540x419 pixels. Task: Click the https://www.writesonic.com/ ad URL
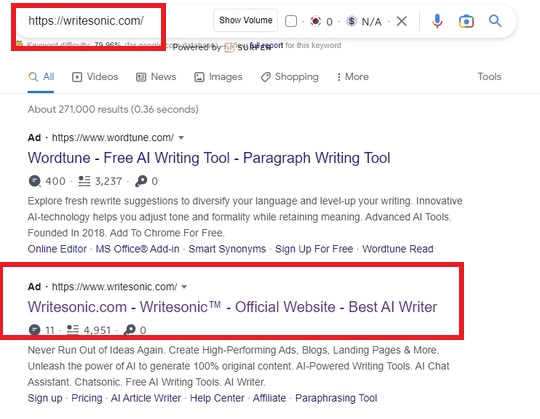pos(114,287)
